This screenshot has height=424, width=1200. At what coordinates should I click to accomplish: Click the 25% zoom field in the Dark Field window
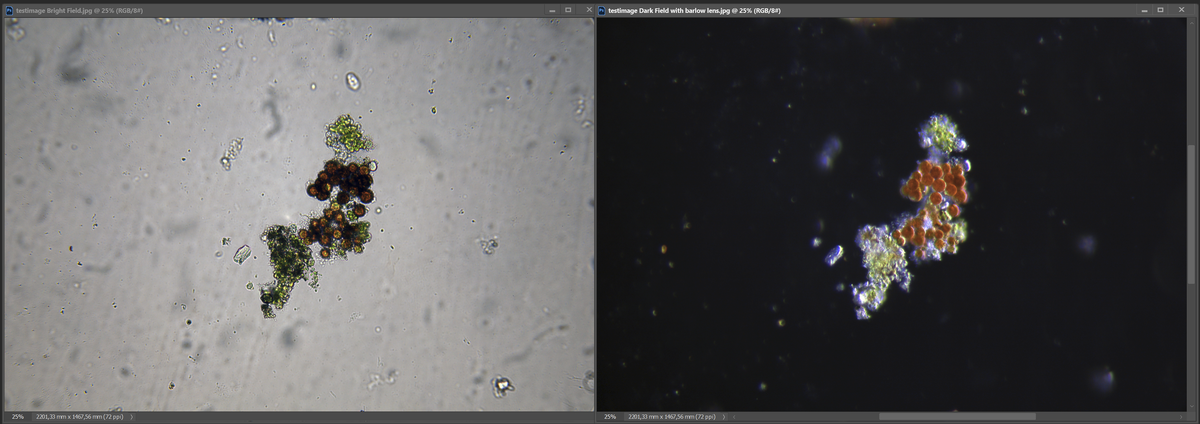coord(610,416)
